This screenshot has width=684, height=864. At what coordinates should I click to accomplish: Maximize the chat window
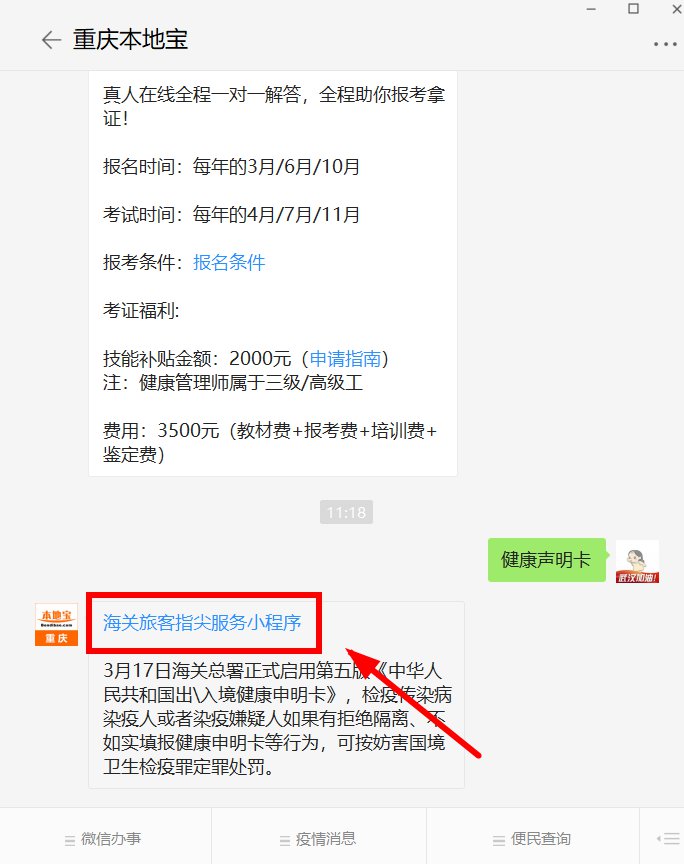(633, 9)
